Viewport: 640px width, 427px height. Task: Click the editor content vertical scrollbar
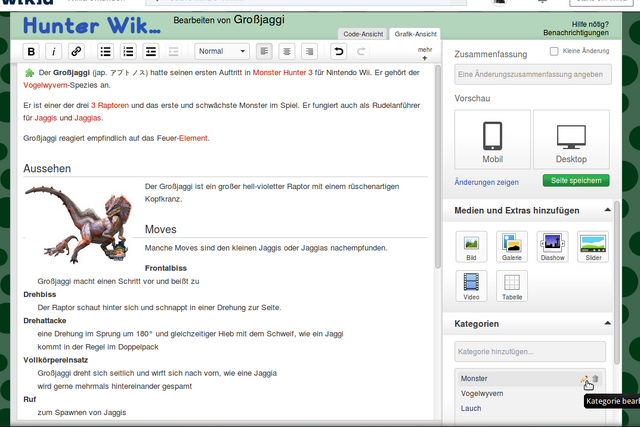438,167
